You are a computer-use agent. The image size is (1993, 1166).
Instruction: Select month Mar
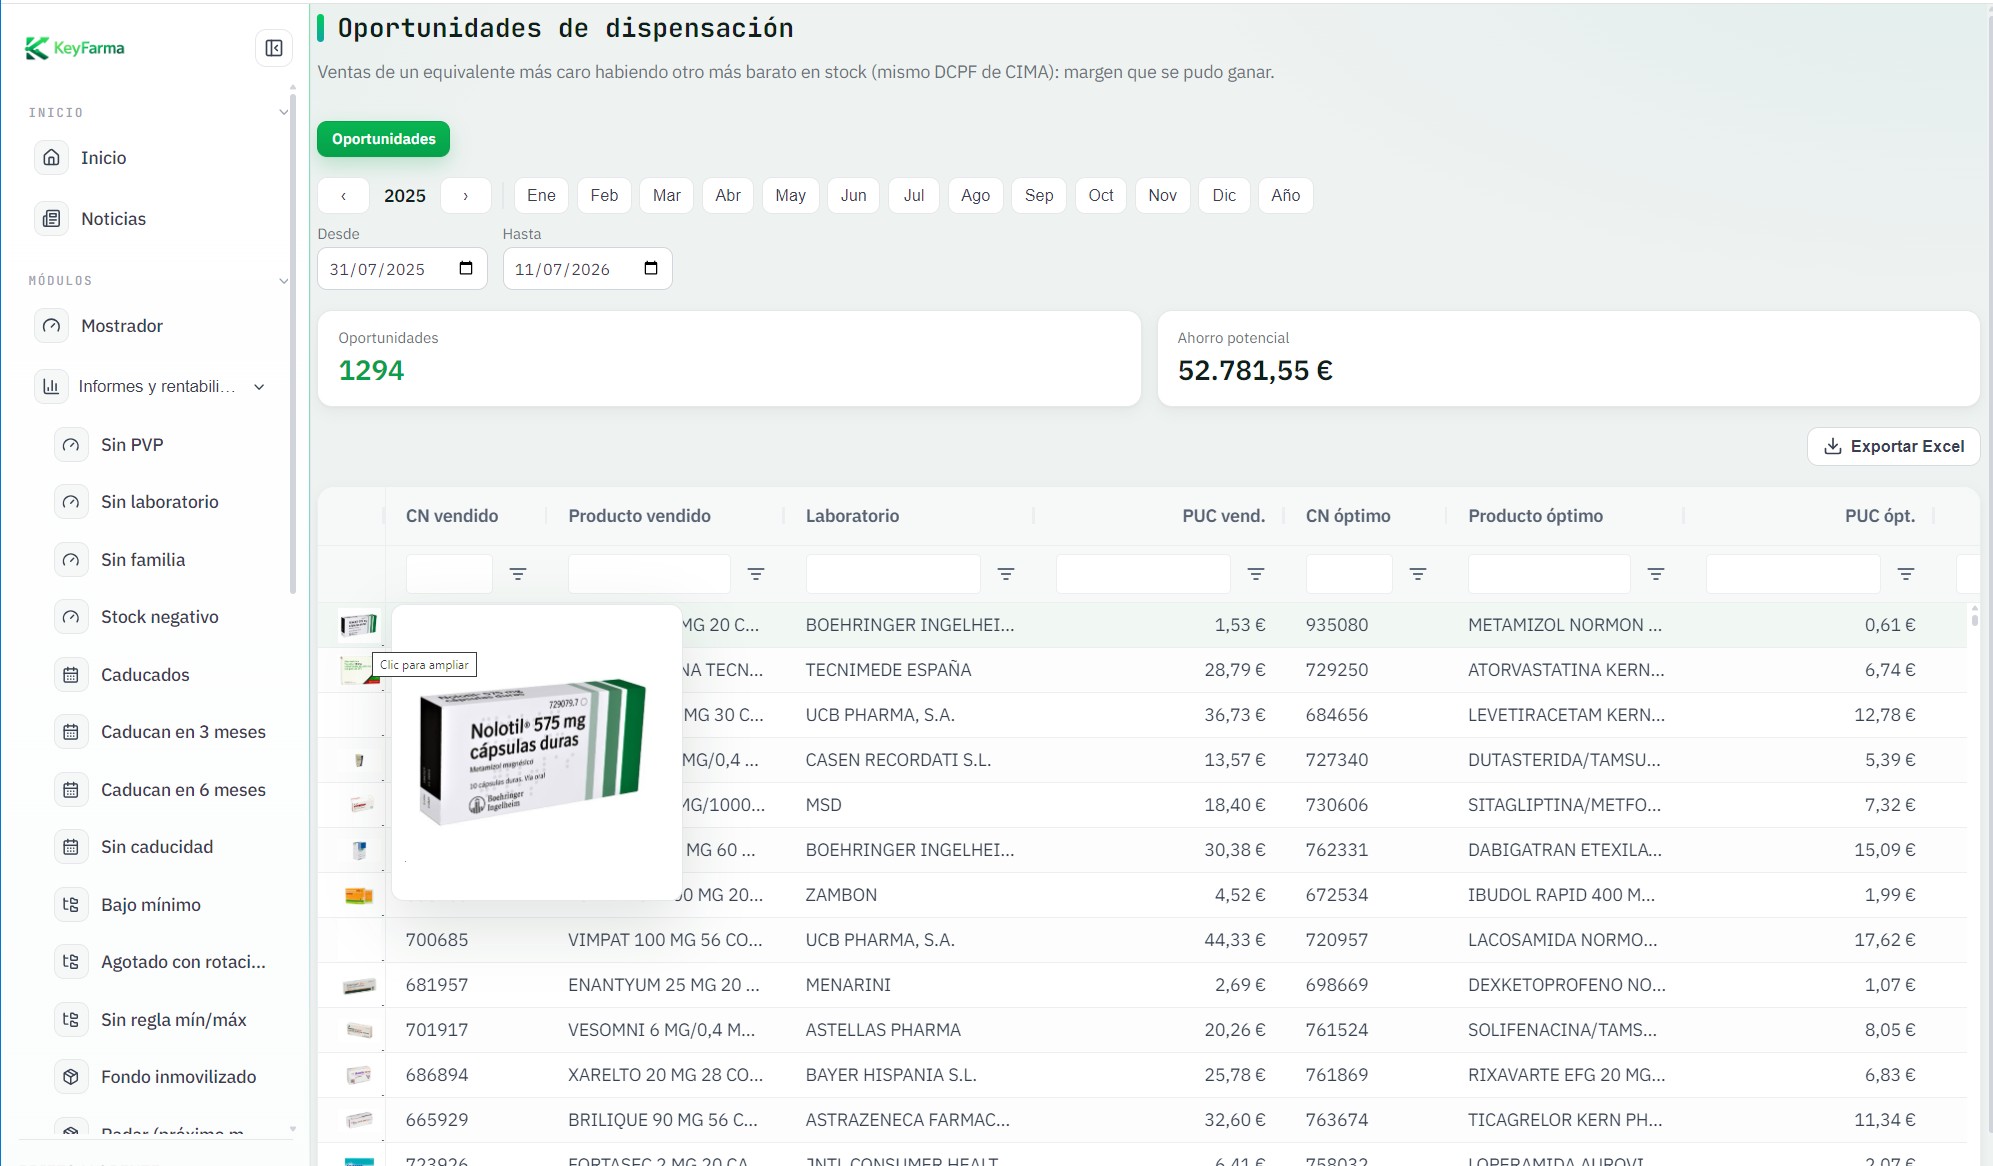667,196
